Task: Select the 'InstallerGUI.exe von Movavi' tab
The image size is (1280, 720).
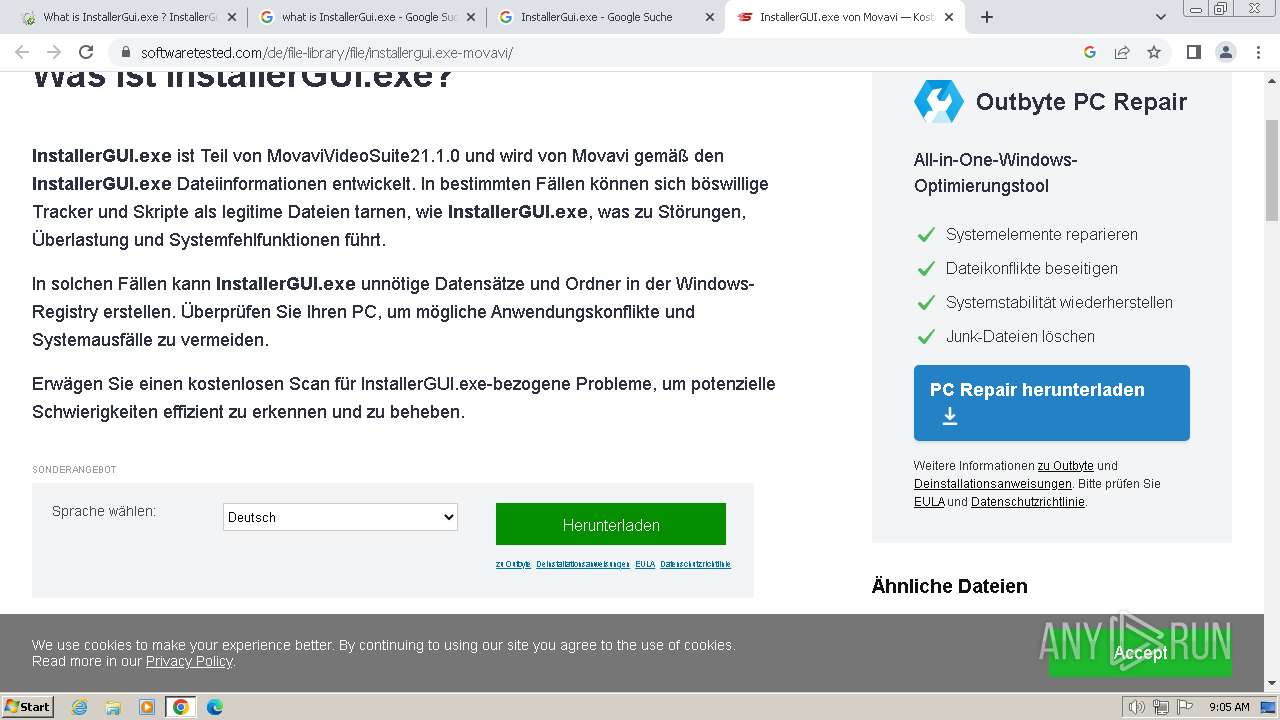Action: (x=845, y=17)
